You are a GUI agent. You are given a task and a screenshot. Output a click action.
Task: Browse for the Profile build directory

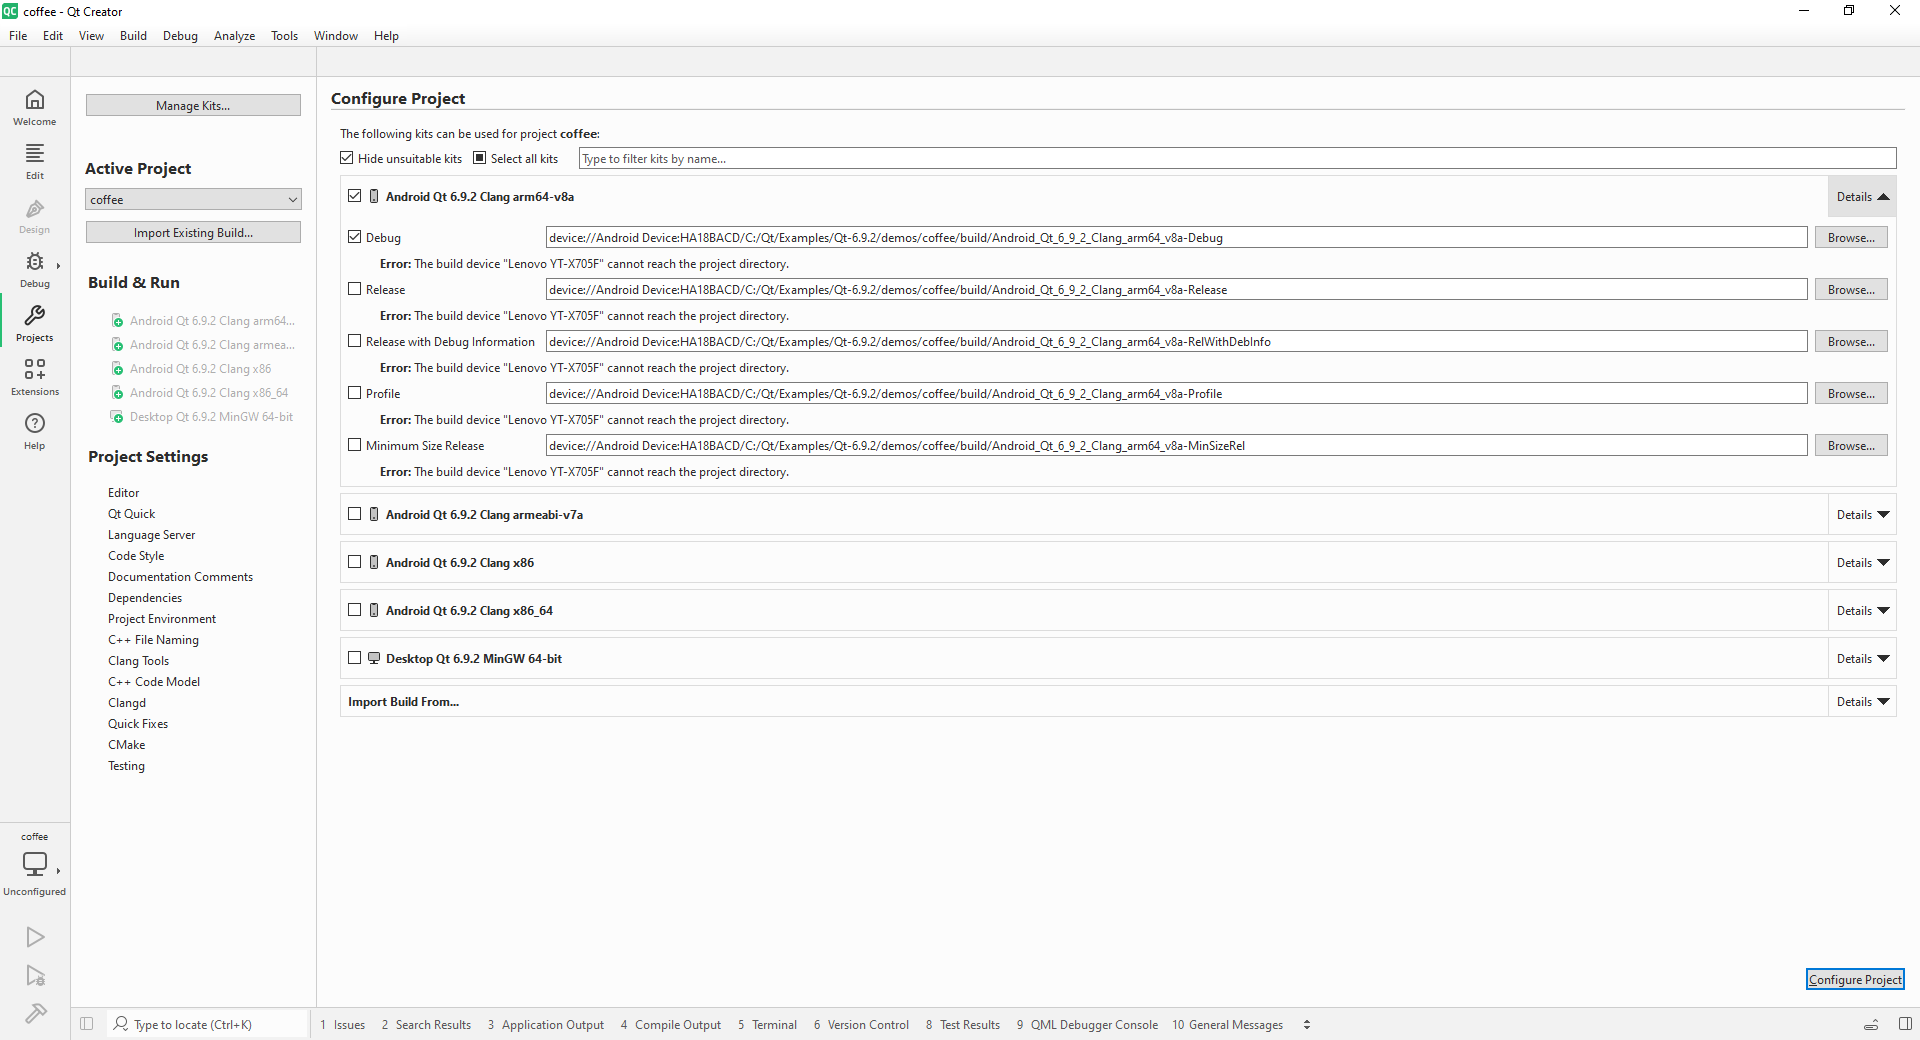pos(1851,393)
